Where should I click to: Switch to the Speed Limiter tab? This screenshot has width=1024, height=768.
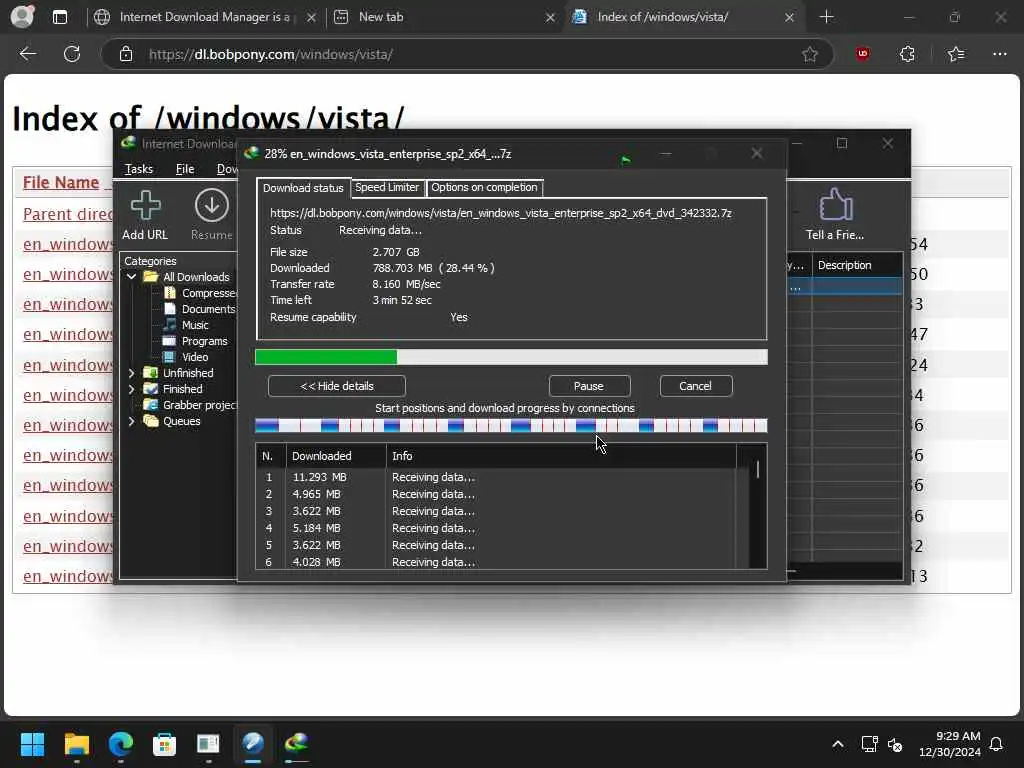pyautogui.click(x=387, y=187)
